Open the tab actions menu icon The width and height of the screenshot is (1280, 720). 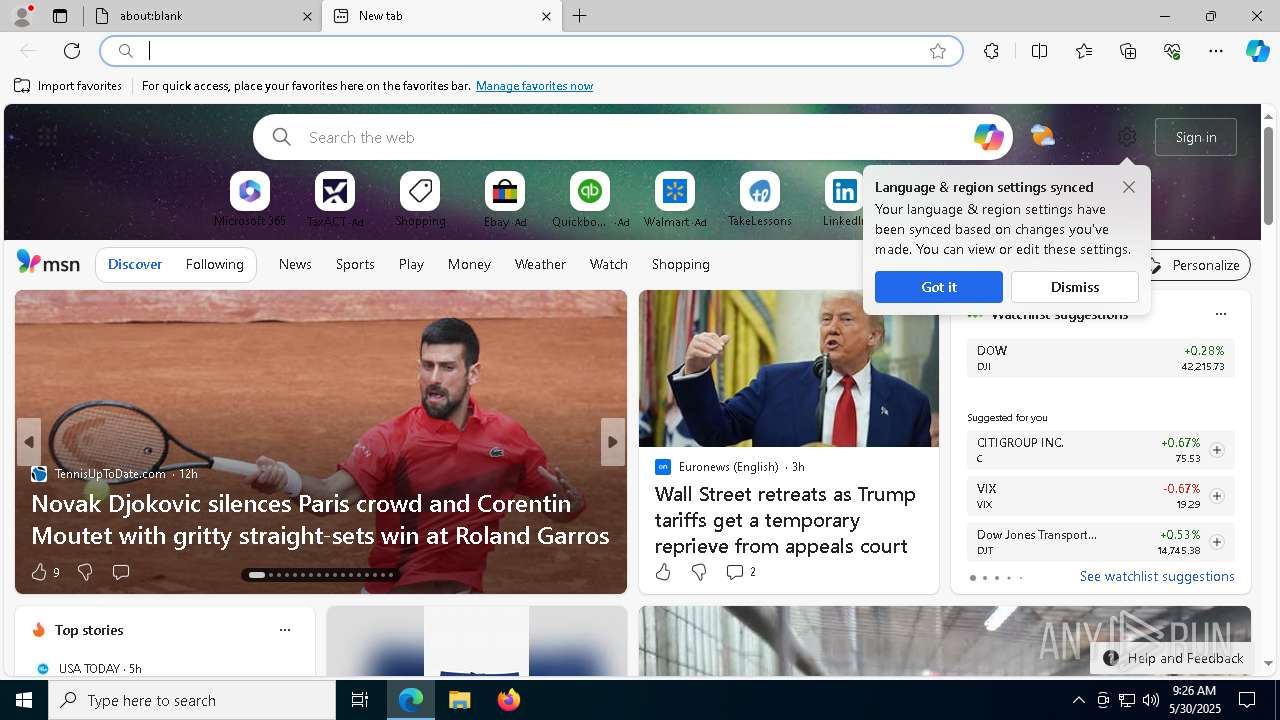point(60,16)
